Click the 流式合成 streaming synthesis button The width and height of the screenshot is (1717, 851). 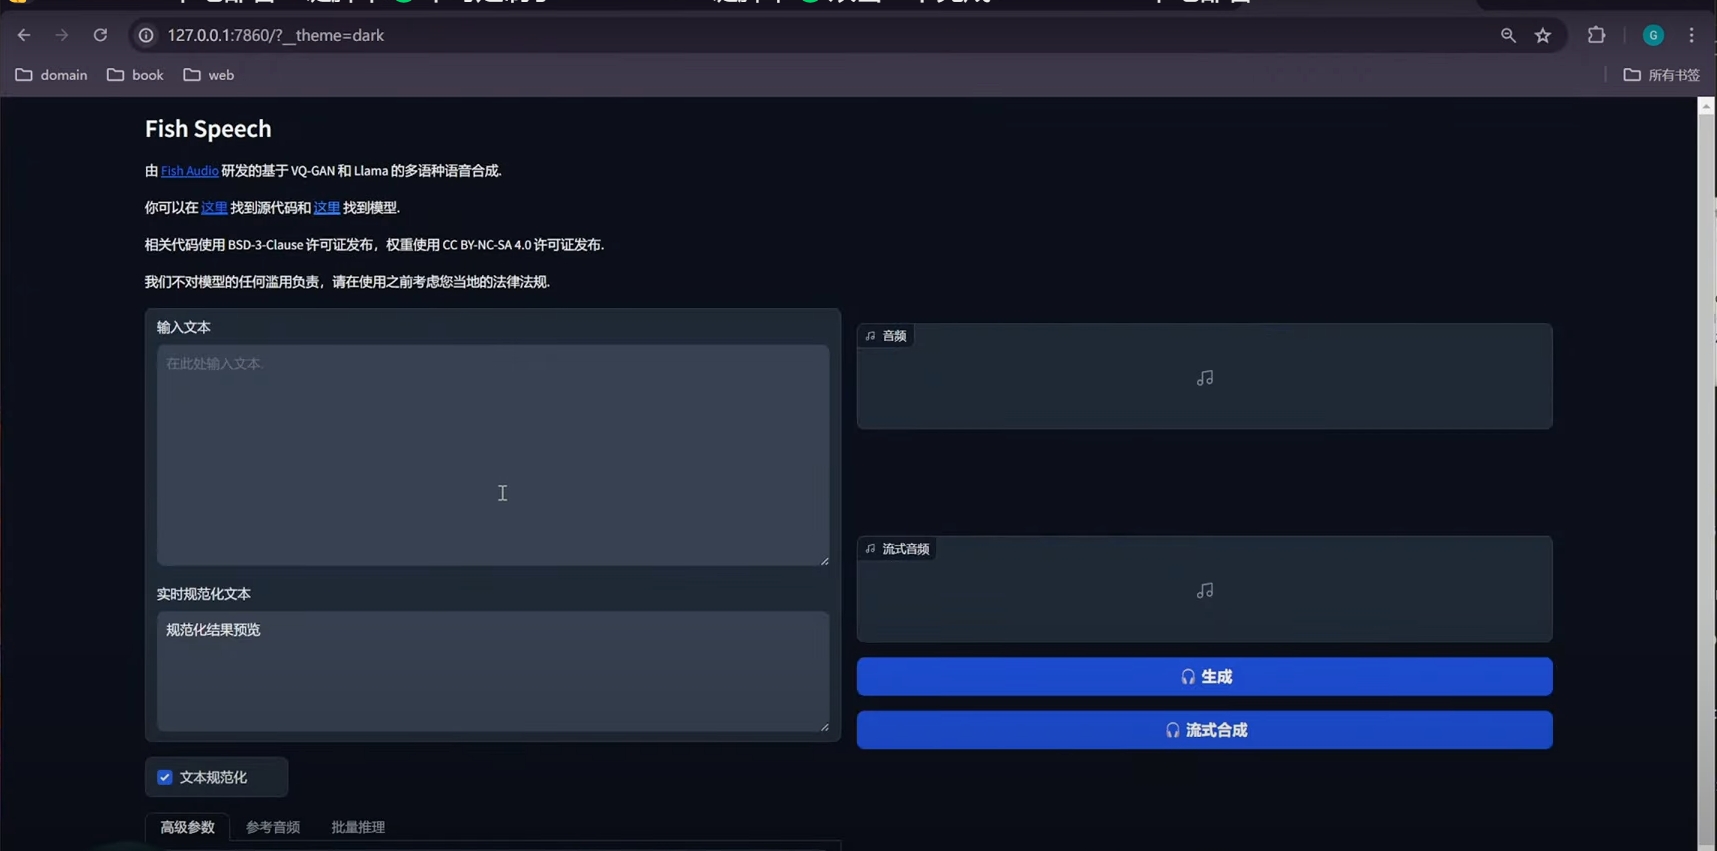tap(1204, 730)
